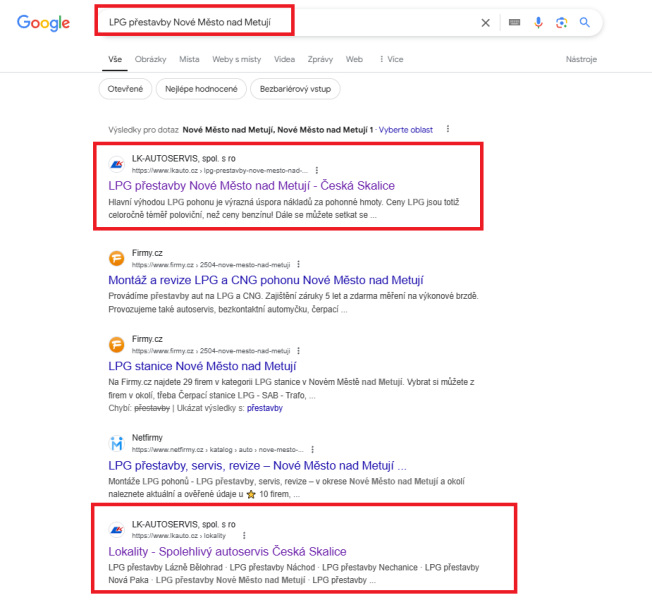
Task: Open Montáž a revize LPG a CNG result
Action: pos(266,280)
